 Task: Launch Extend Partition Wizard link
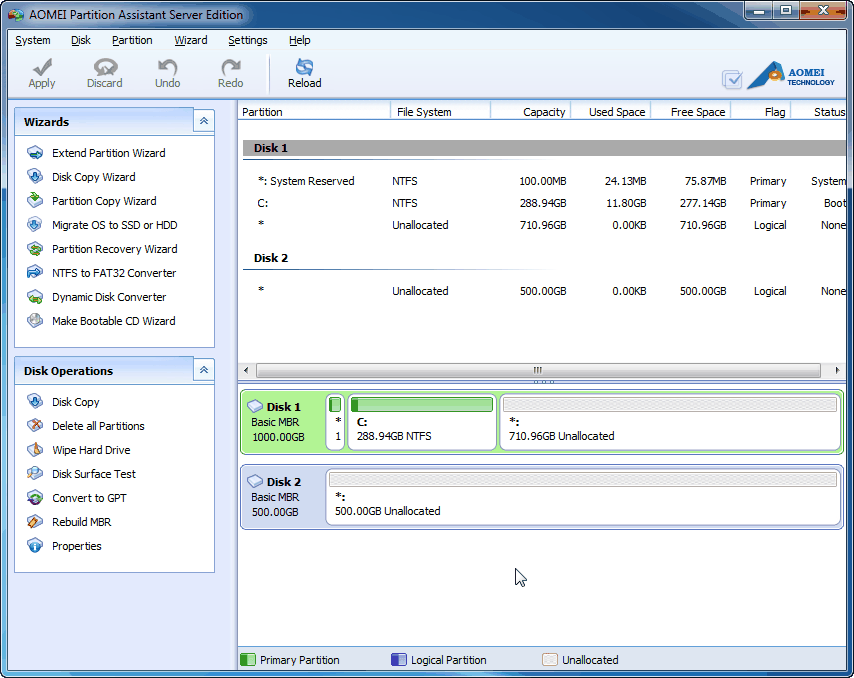(x=109, y=153)
